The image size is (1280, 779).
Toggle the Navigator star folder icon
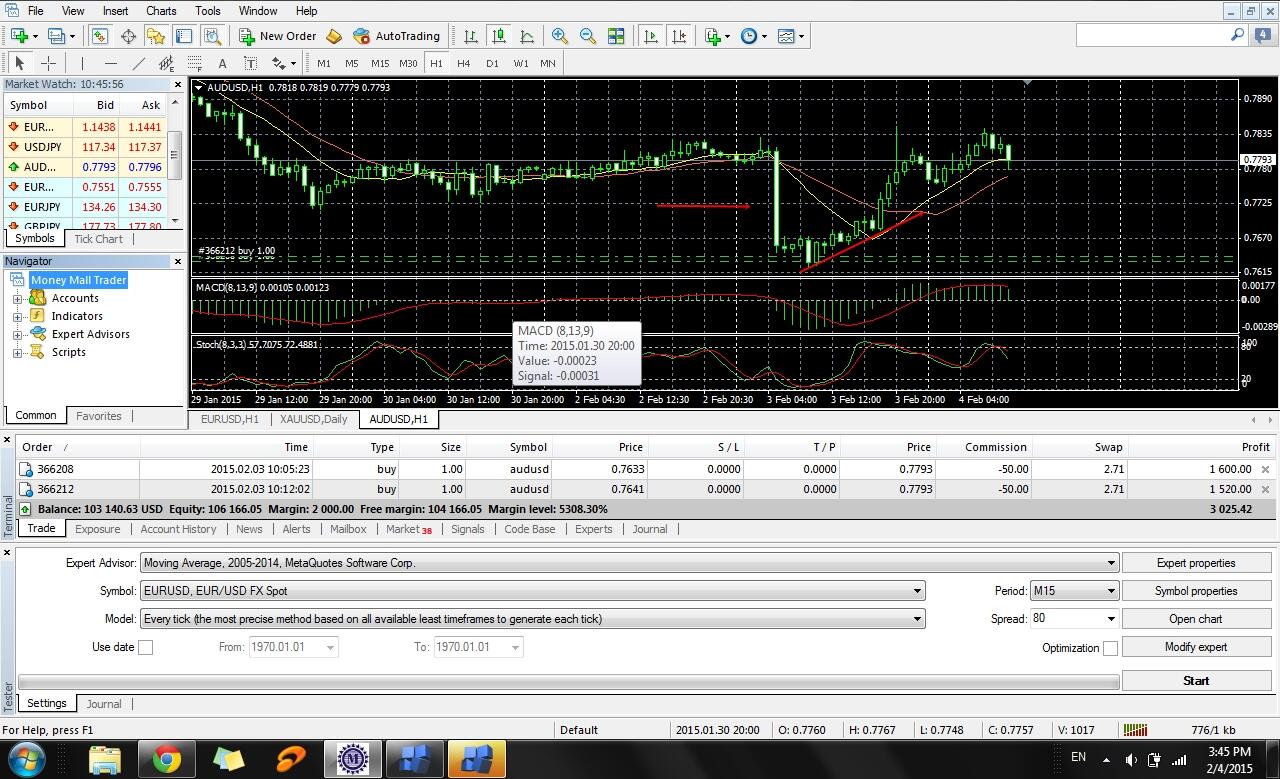(x=156, y=36)
